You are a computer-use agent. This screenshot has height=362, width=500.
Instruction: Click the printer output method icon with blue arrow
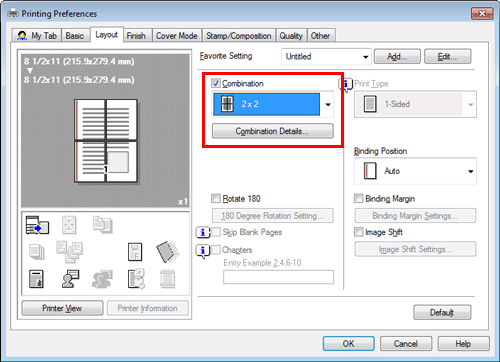coord(37,225)
